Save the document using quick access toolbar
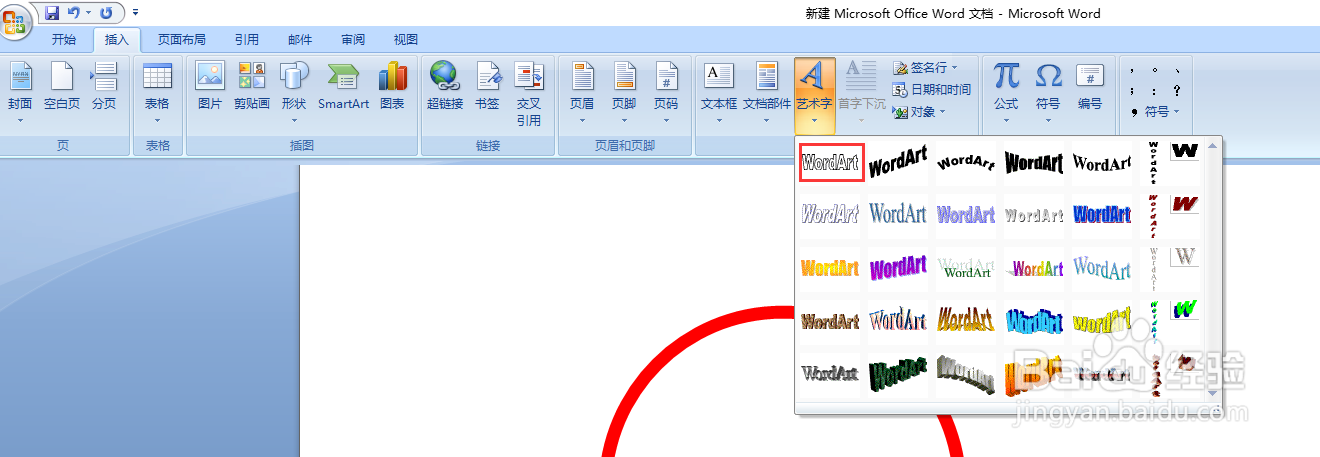The width and height of the screenshot is (1320, 457). coord(52,13)
